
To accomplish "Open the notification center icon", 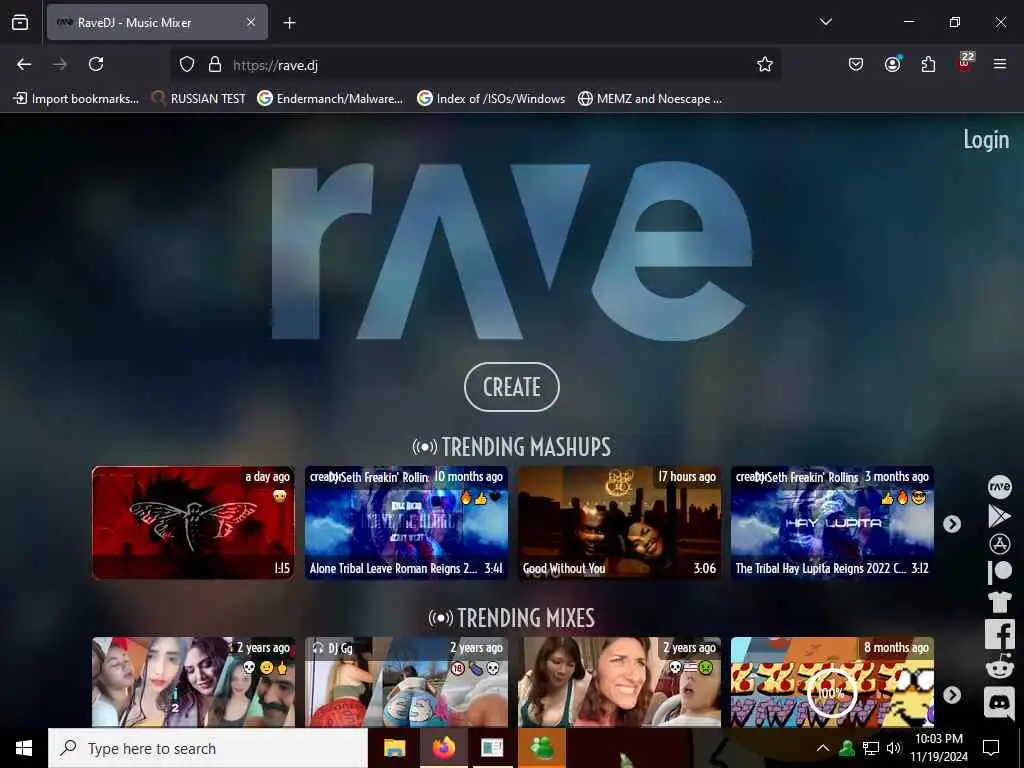I will coord(991,748).
